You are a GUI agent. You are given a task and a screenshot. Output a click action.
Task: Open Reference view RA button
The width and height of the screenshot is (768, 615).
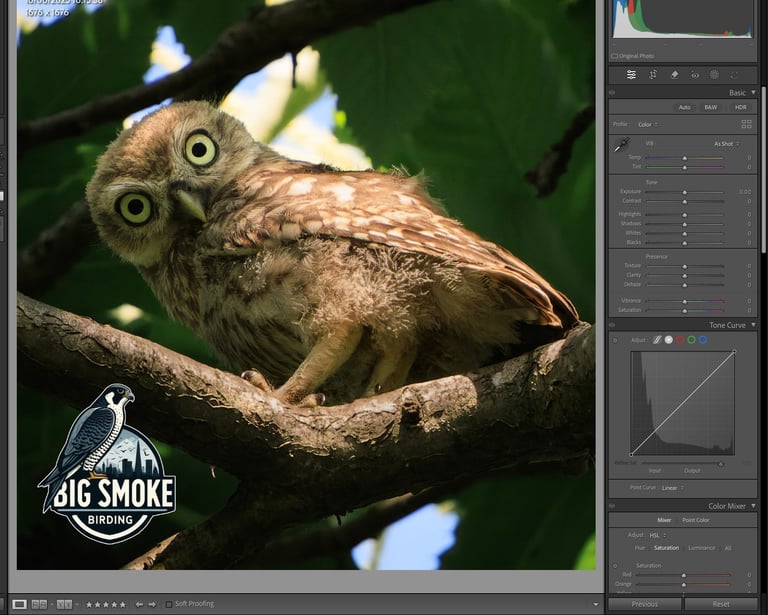(39, 604)
